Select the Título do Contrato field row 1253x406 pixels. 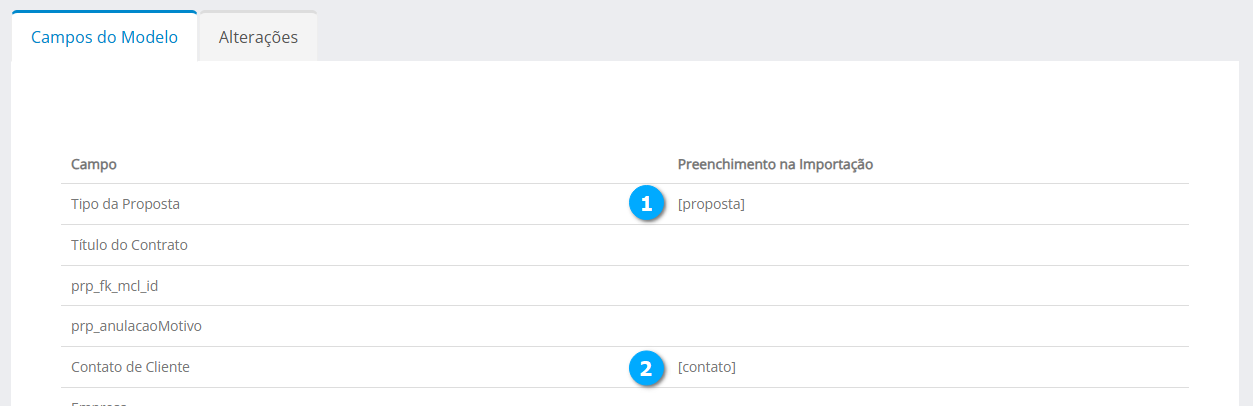click(x=129, y=245)
